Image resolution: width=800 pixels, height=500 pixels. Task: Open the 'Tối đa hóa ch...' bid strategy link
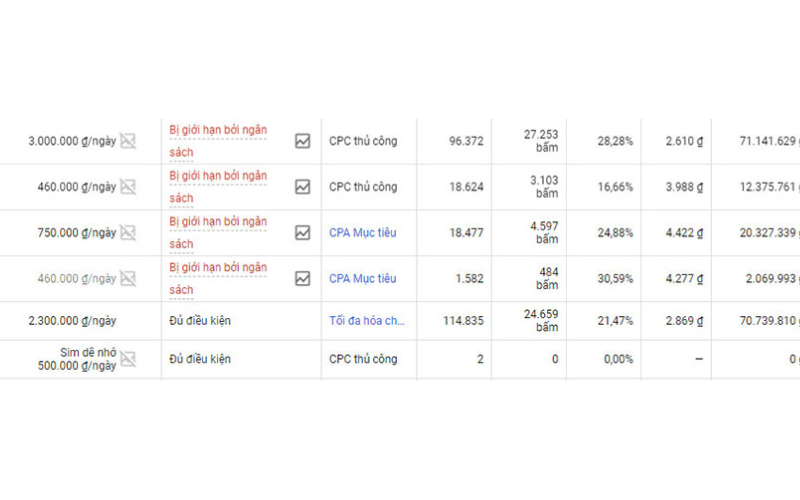(x=366, y=321)
